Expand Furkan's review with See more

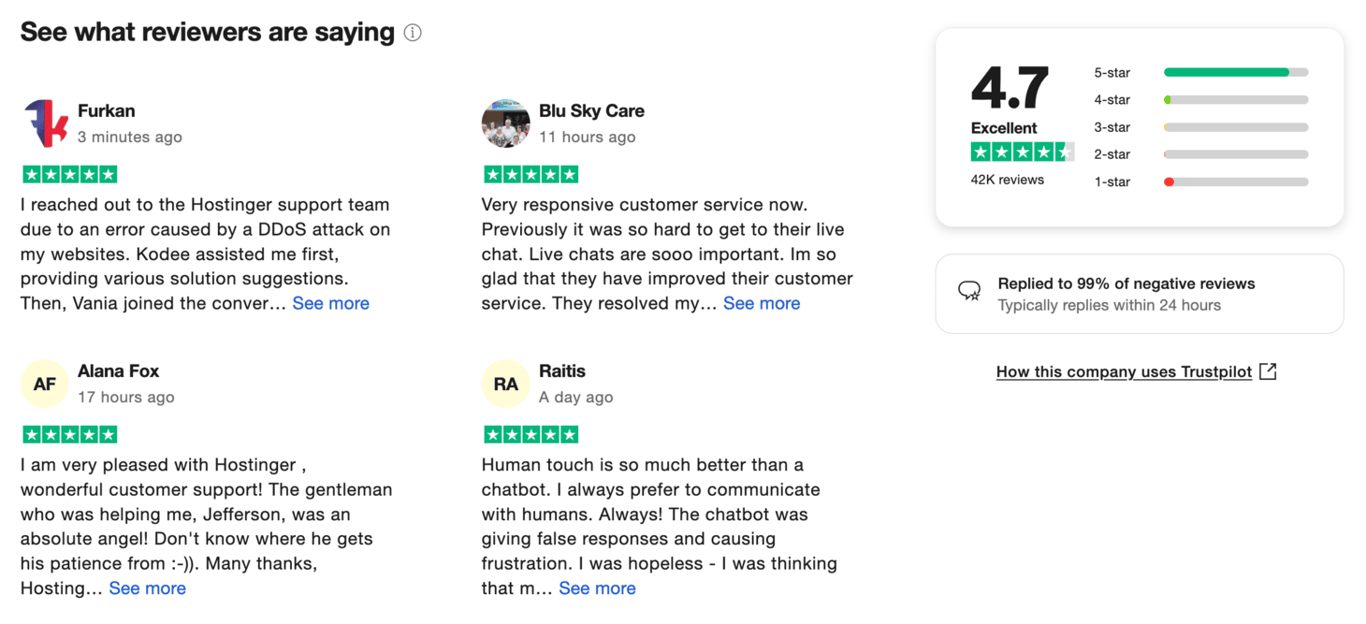(x=331, y=303)
